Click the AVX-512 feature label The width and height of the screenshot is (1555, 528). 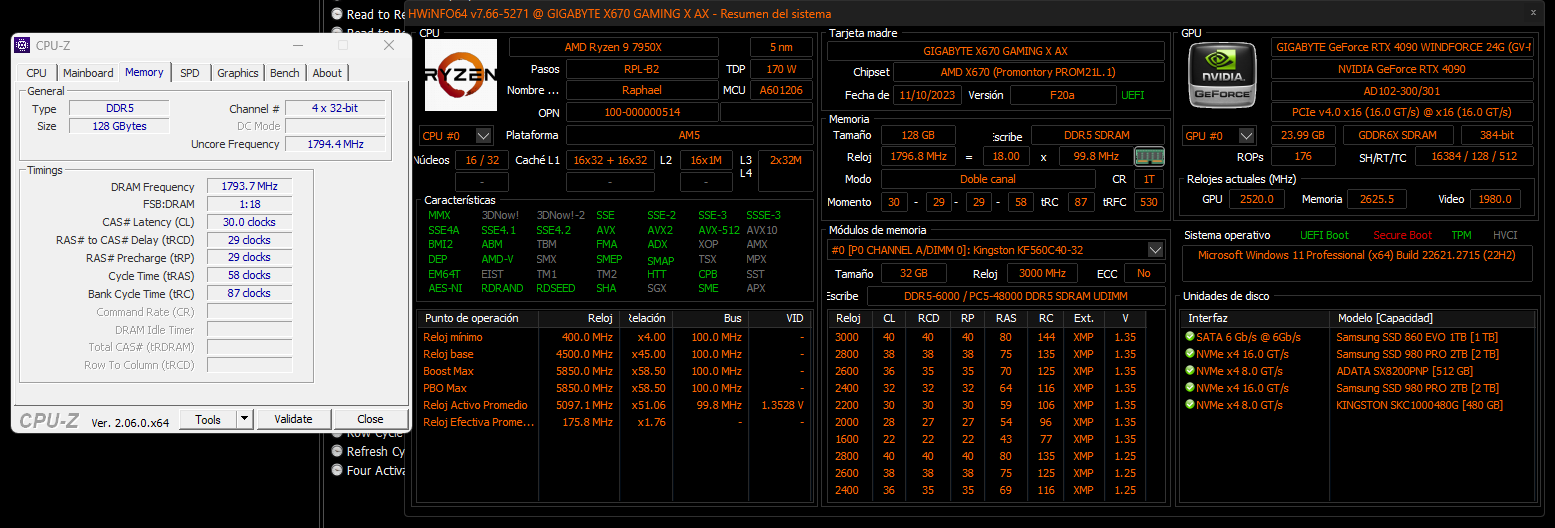[x=719, y=230]
